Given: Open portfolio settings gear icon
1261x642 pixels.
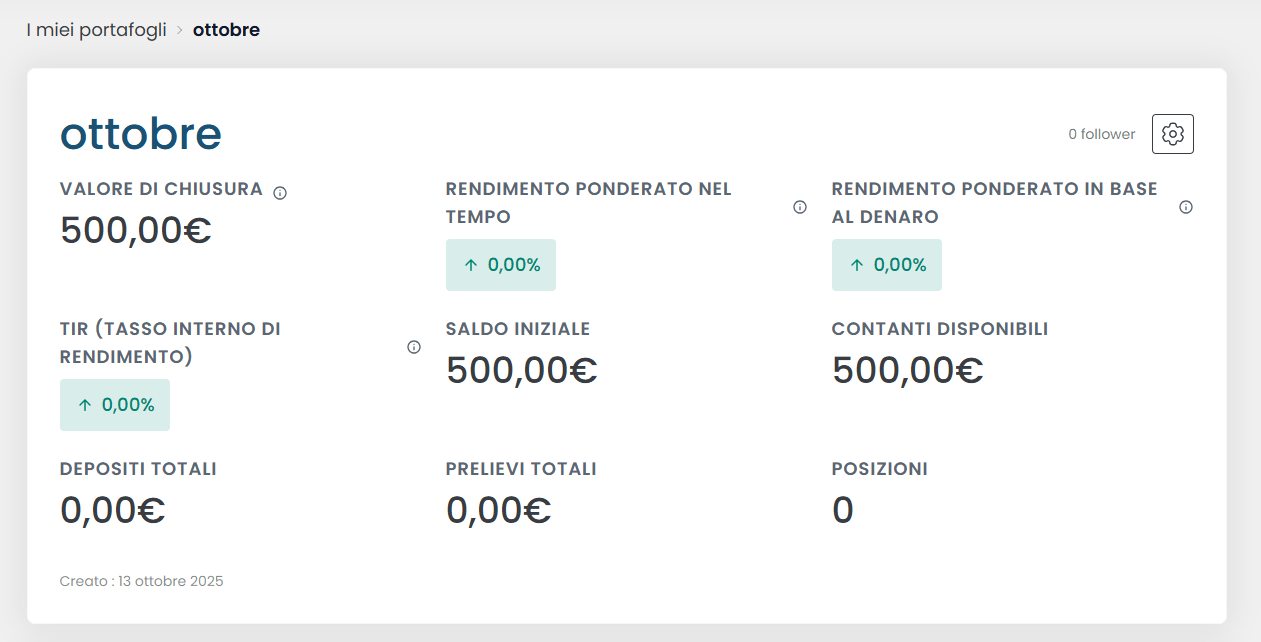Looking at the screenshot, I should click(1172, 134).
